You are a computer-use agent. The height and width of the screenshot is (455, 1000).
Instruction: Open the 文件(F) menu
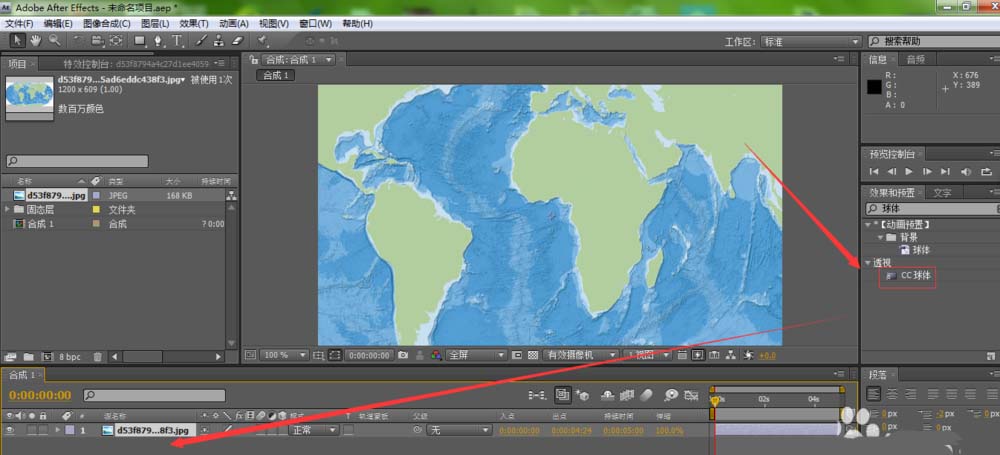[x=19, y=24]
